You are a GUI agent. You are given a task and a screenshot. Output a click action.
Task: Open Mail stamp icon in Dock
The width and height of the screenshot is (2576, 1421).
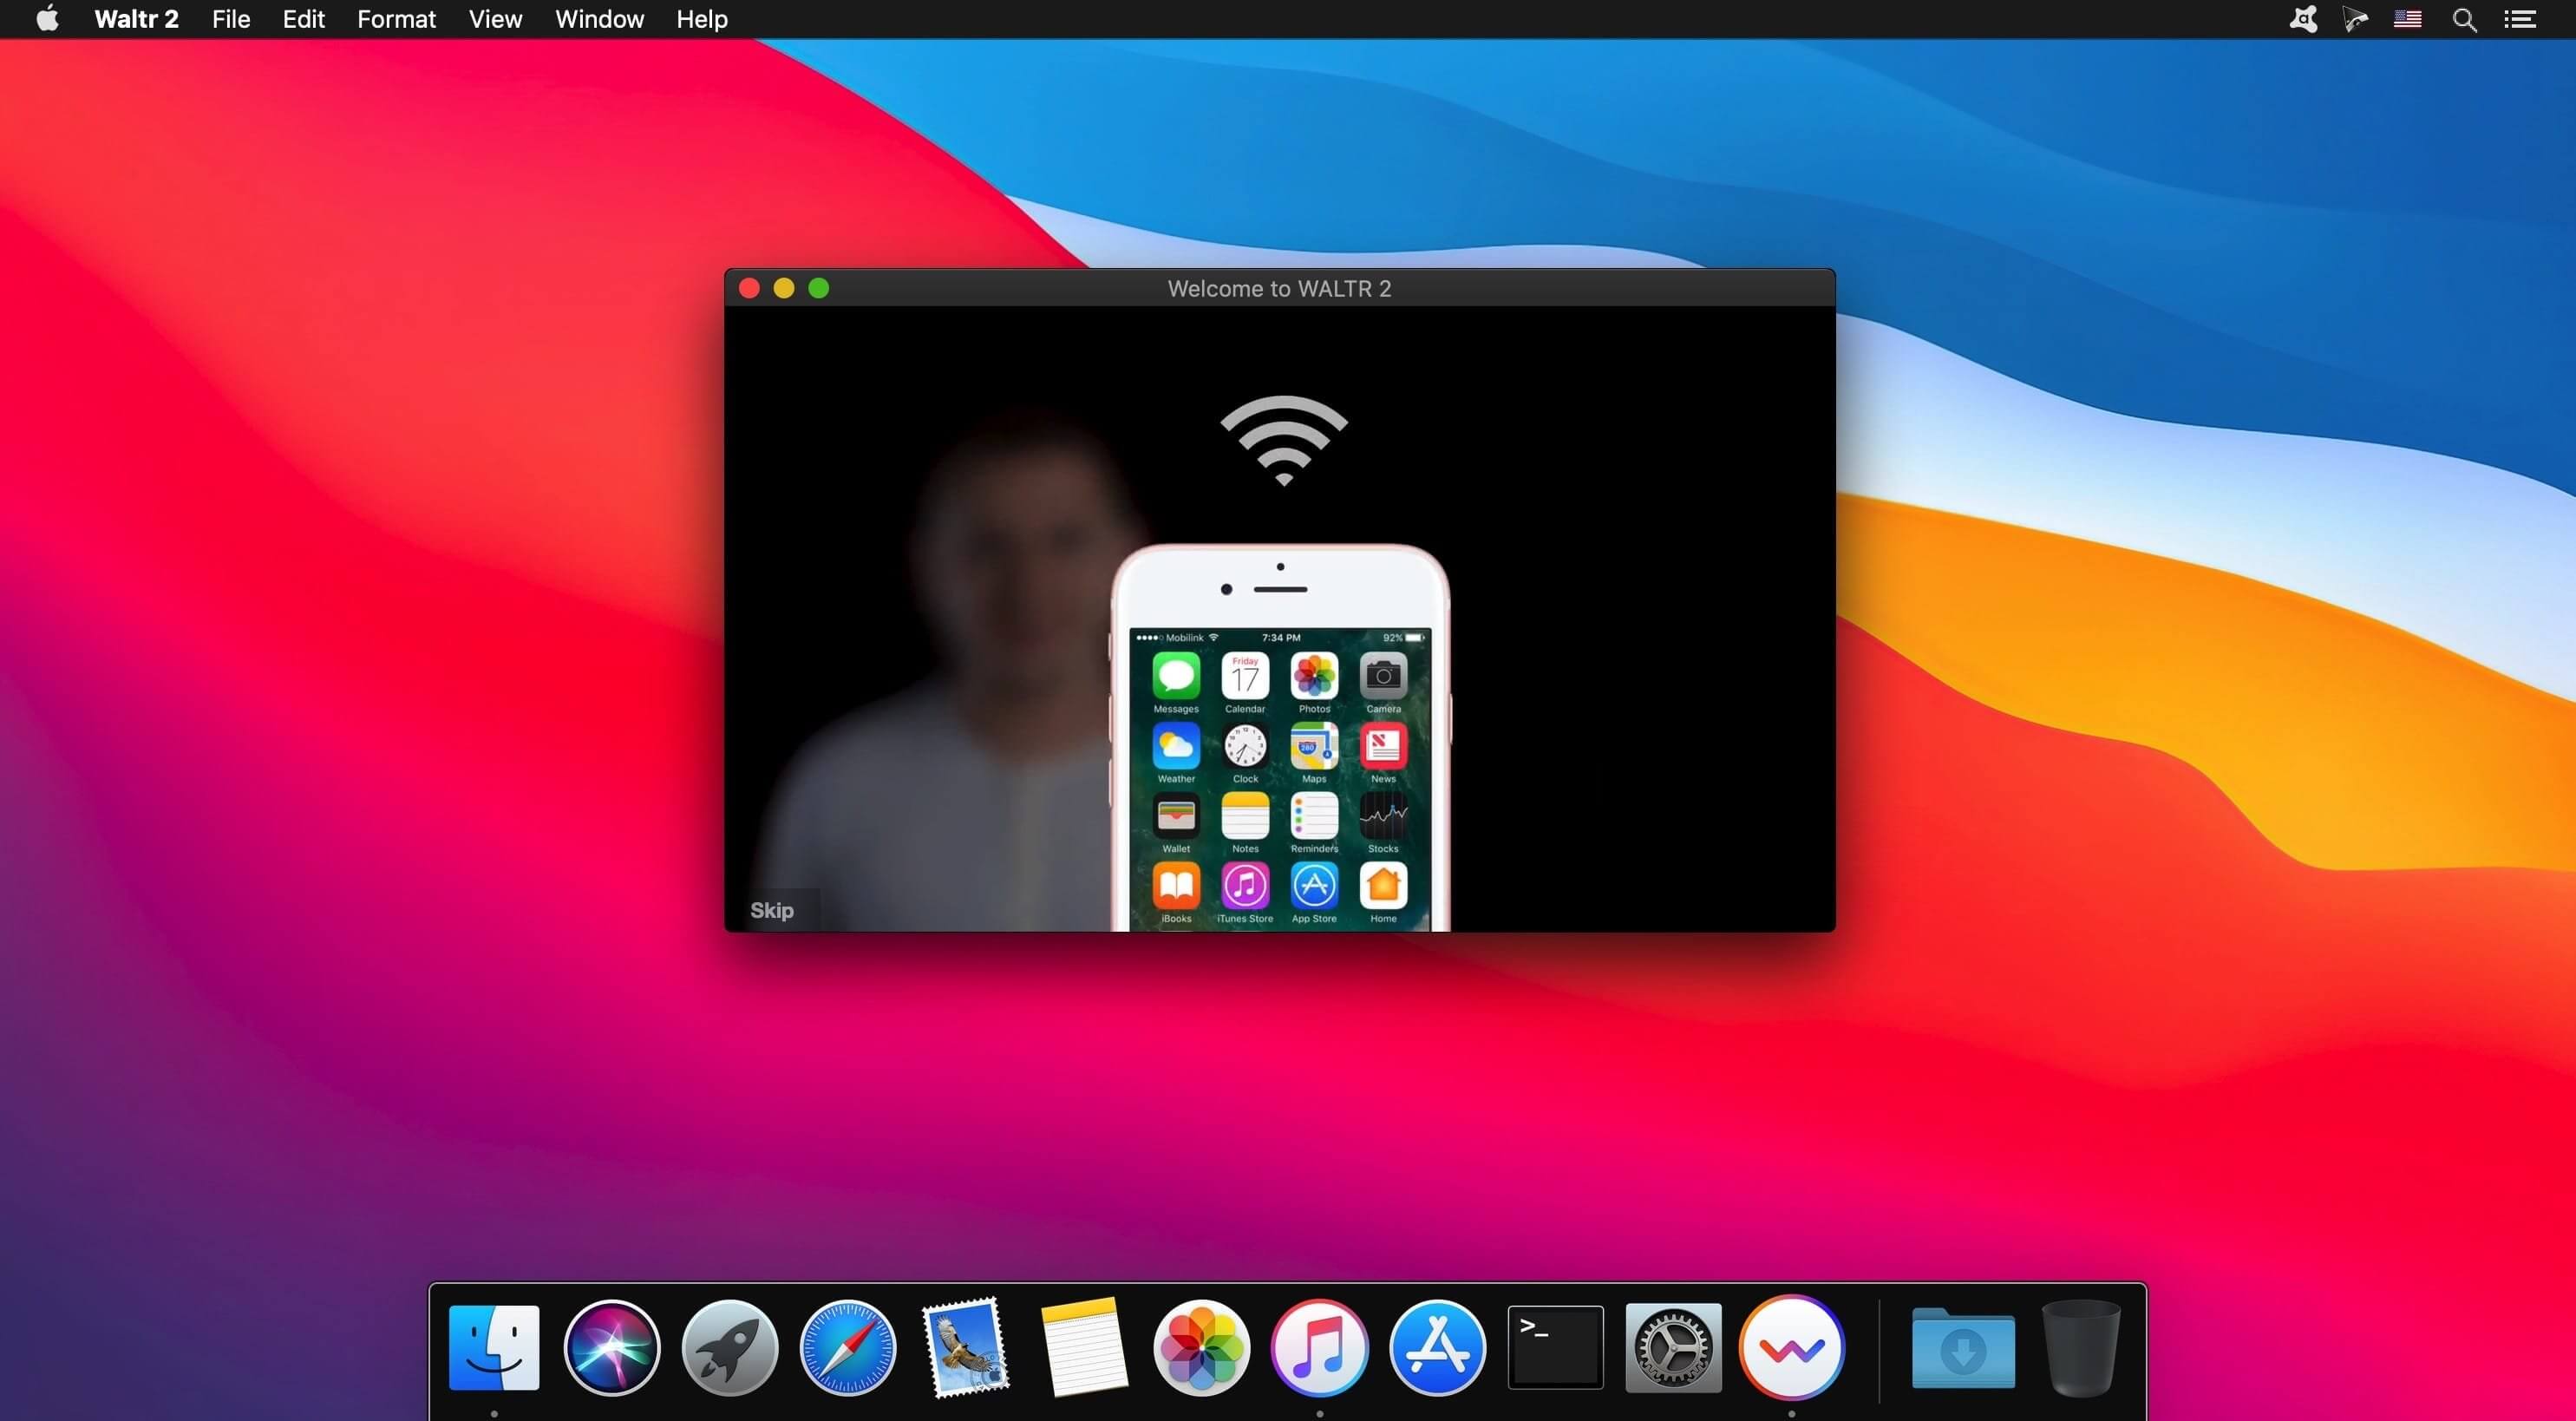pos(966,1347)
